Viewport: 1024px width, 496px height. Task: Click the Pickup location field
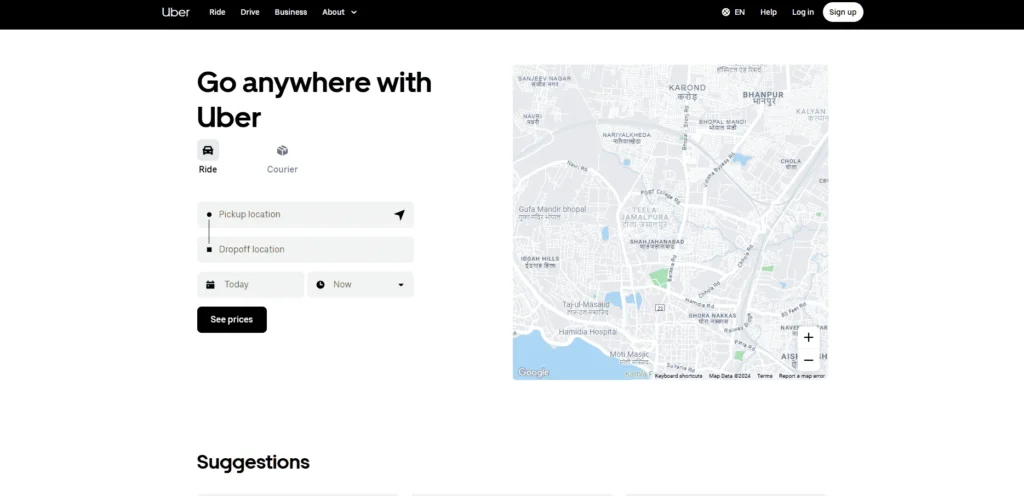pyautogui.click(x=300, y=215)
